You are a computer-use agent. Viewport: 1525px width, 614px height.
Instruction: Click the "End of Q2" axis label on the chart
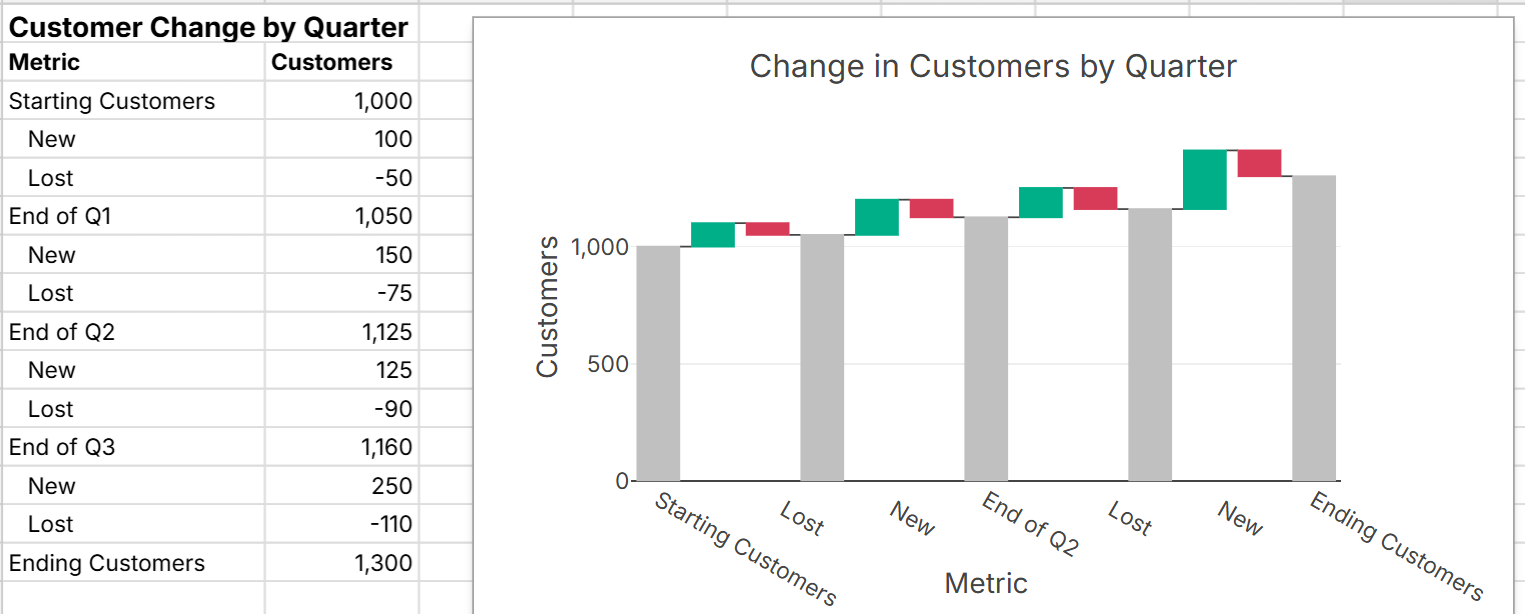click(1030, 524)
